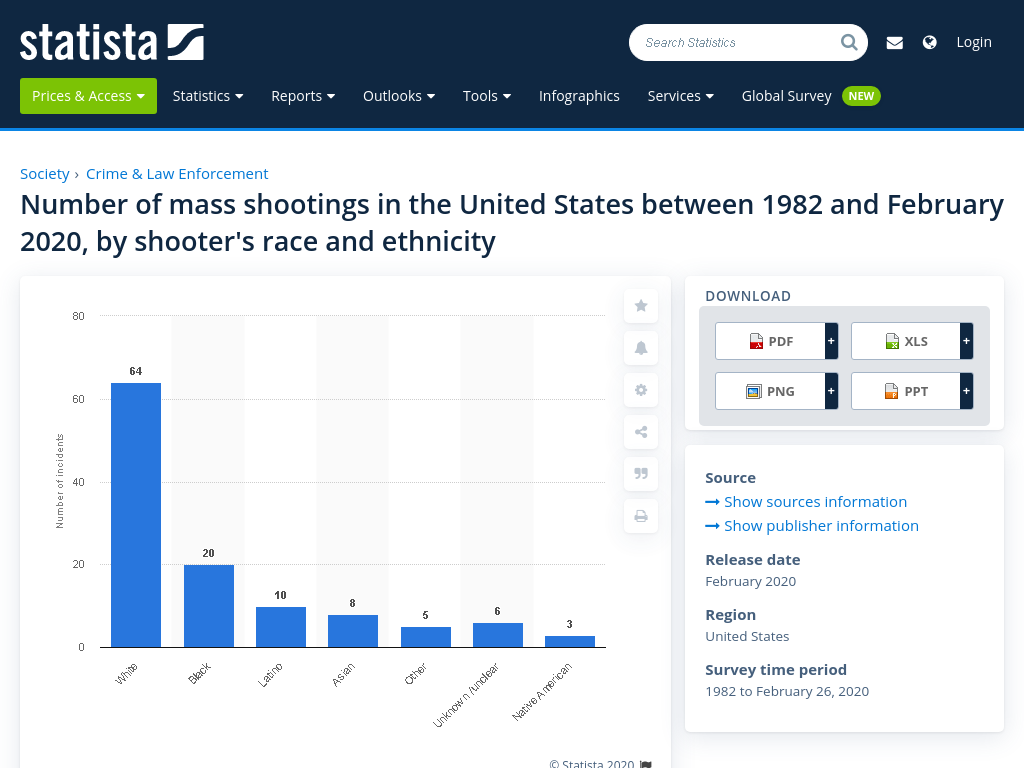This screenshot has width=1024, height=768.
Task: Download the chart as PPT
Action: pyautogui.click(x=906, y=391)
